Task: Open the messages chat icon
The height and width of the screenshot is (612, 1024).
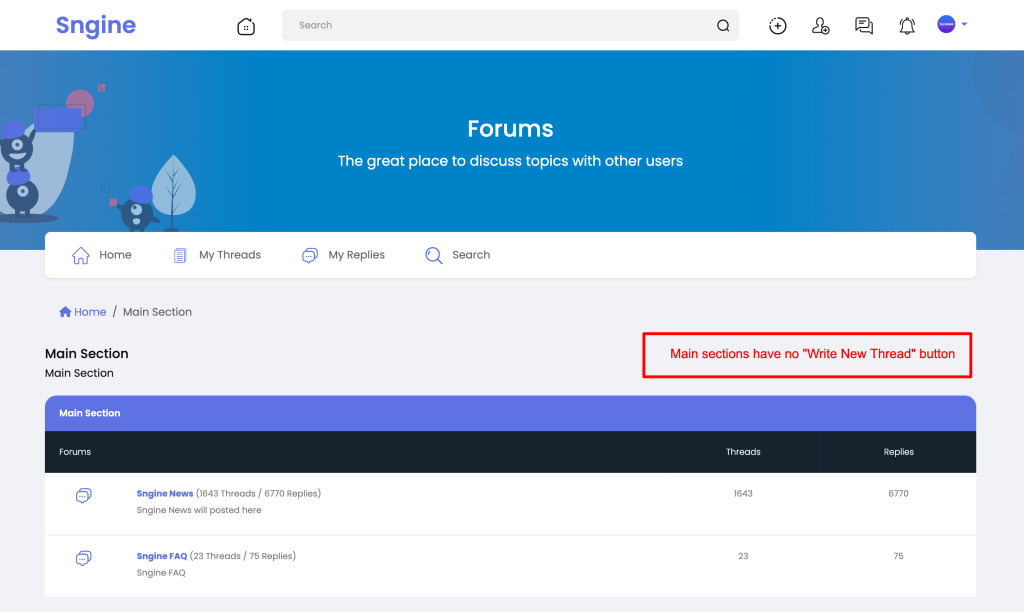Action: point(864,25)
